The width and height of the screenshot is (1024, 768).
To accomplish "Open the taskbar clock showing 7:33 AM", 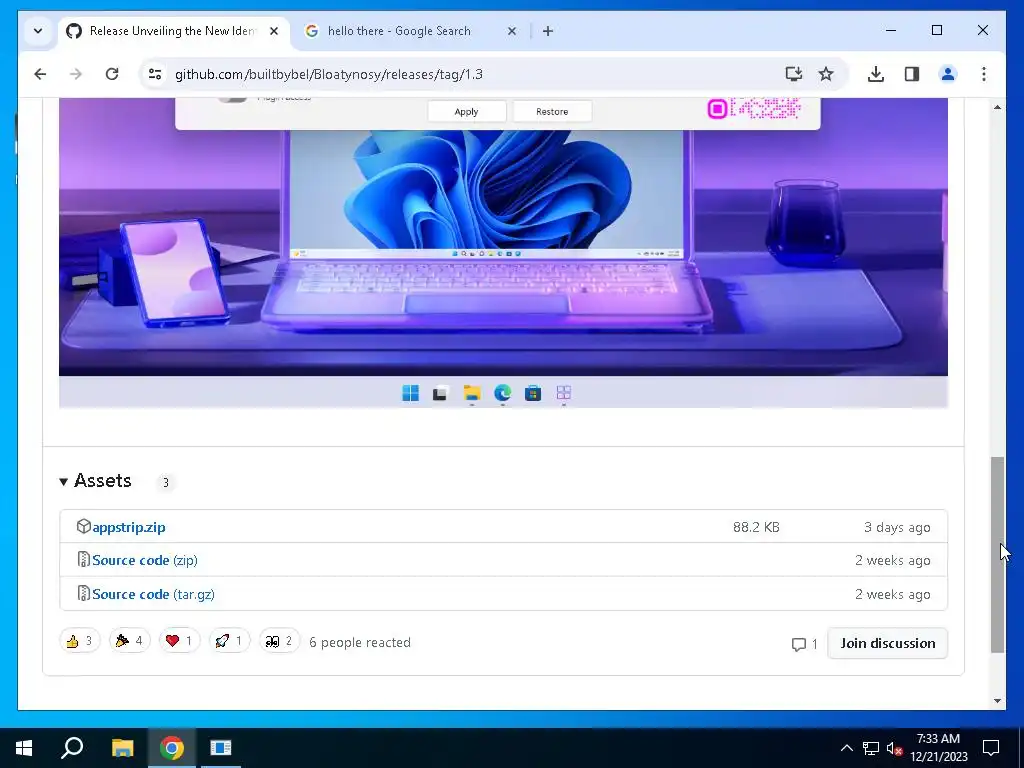I will point(938,748).
